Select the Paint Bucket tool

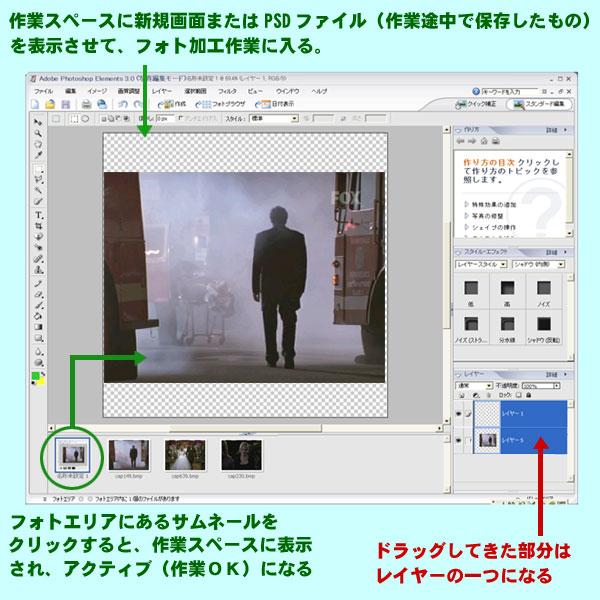[38, 316]
